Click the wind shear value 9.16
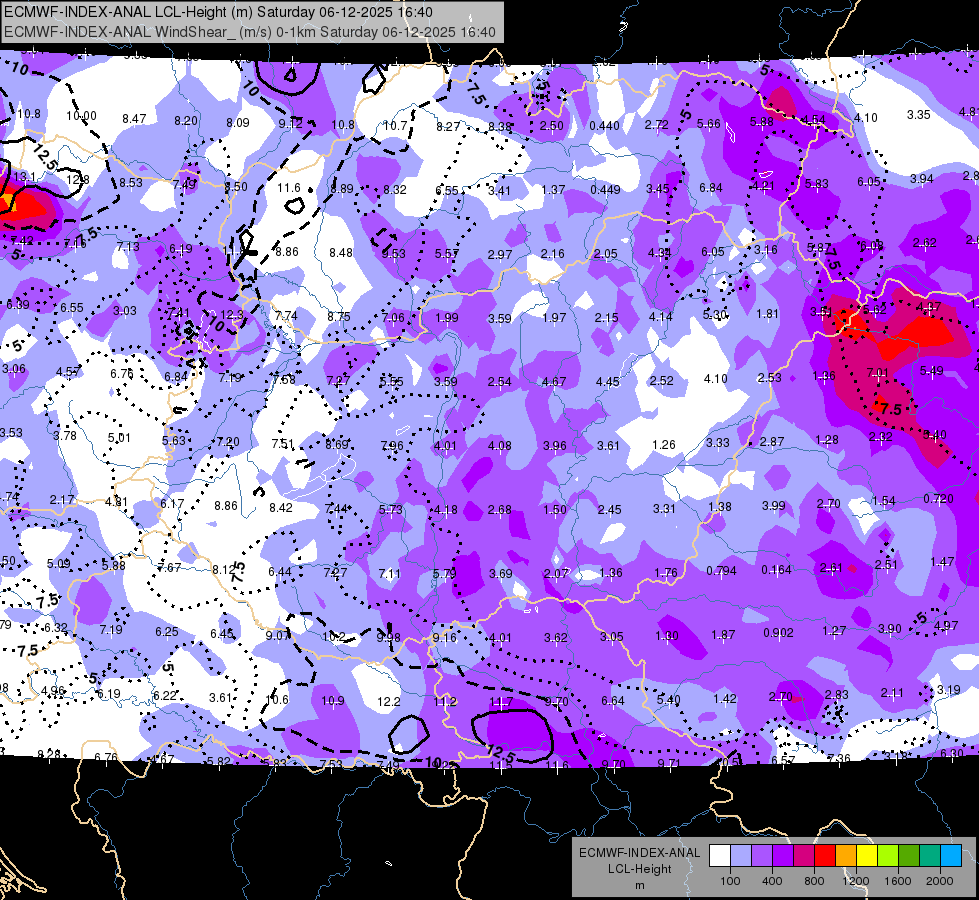 click(444, 638)
